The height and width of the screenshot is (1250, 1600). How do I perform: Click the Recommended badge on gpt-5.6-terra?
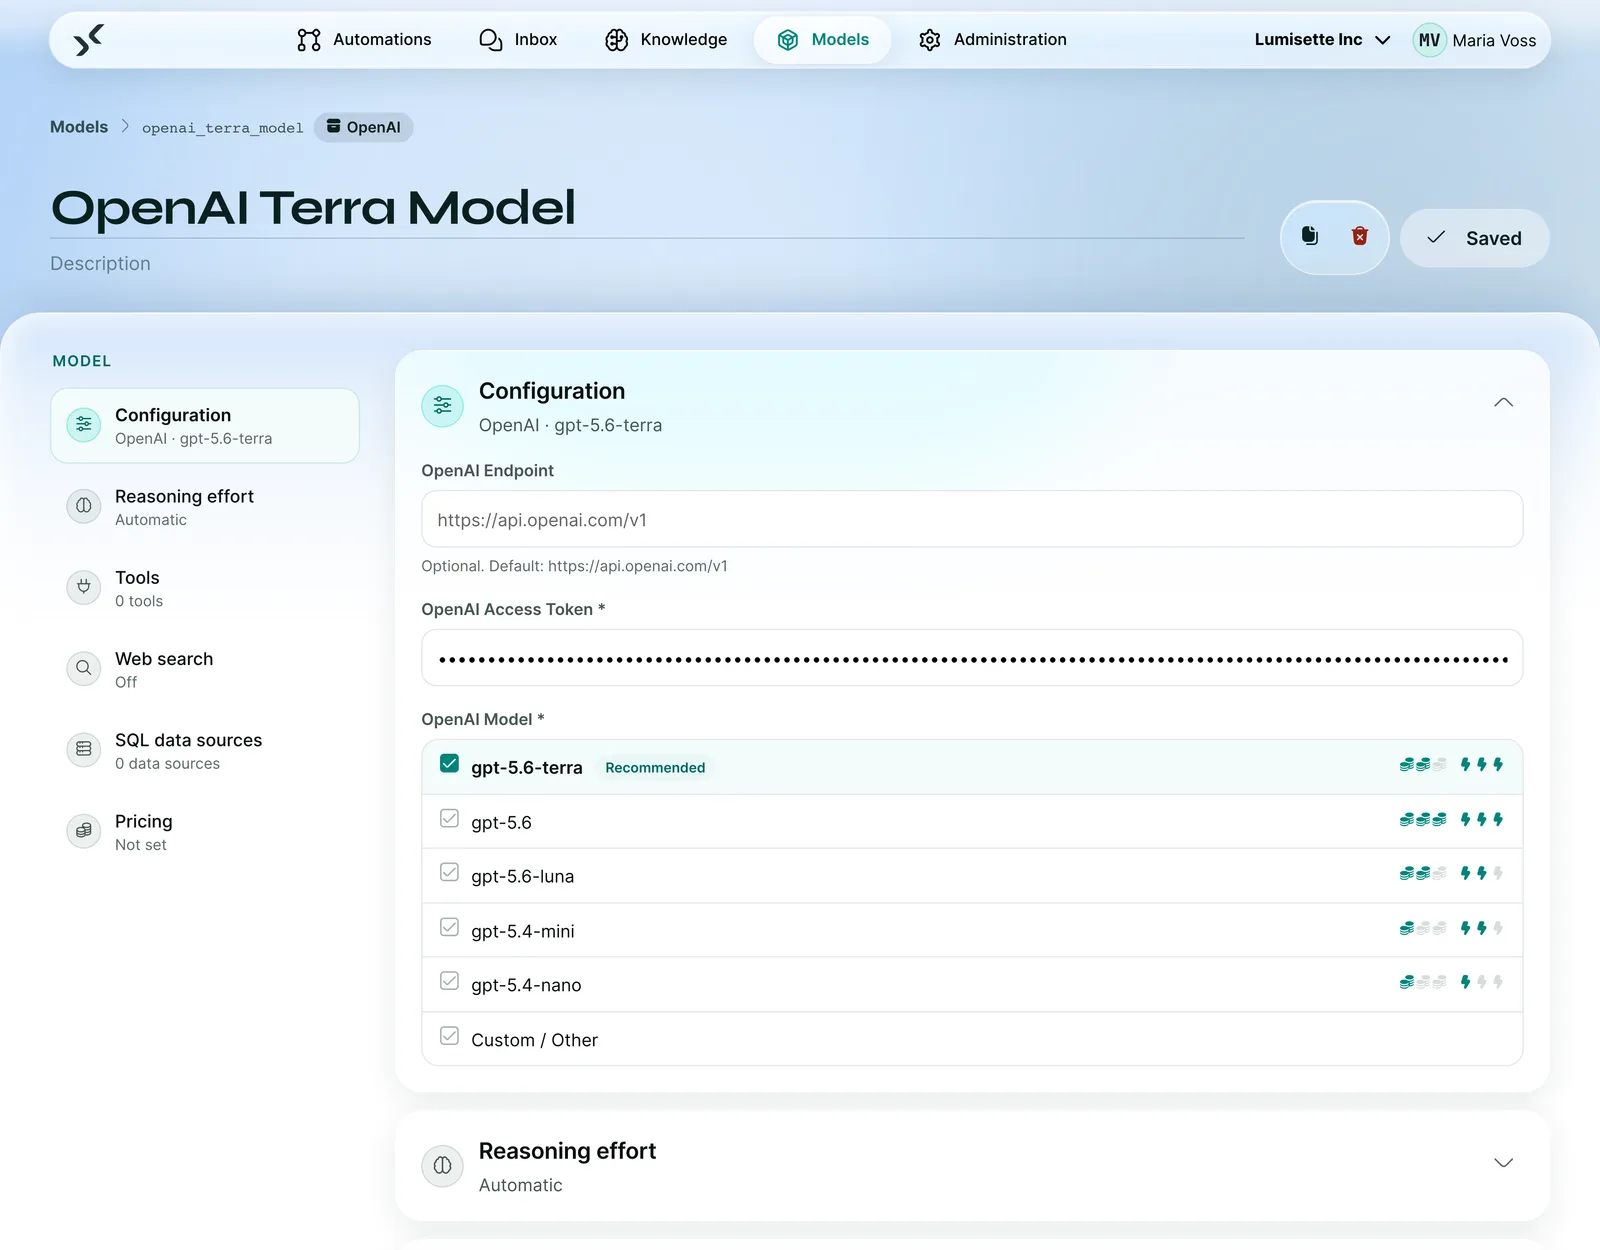pyautogui.click(x=655, y=768)
